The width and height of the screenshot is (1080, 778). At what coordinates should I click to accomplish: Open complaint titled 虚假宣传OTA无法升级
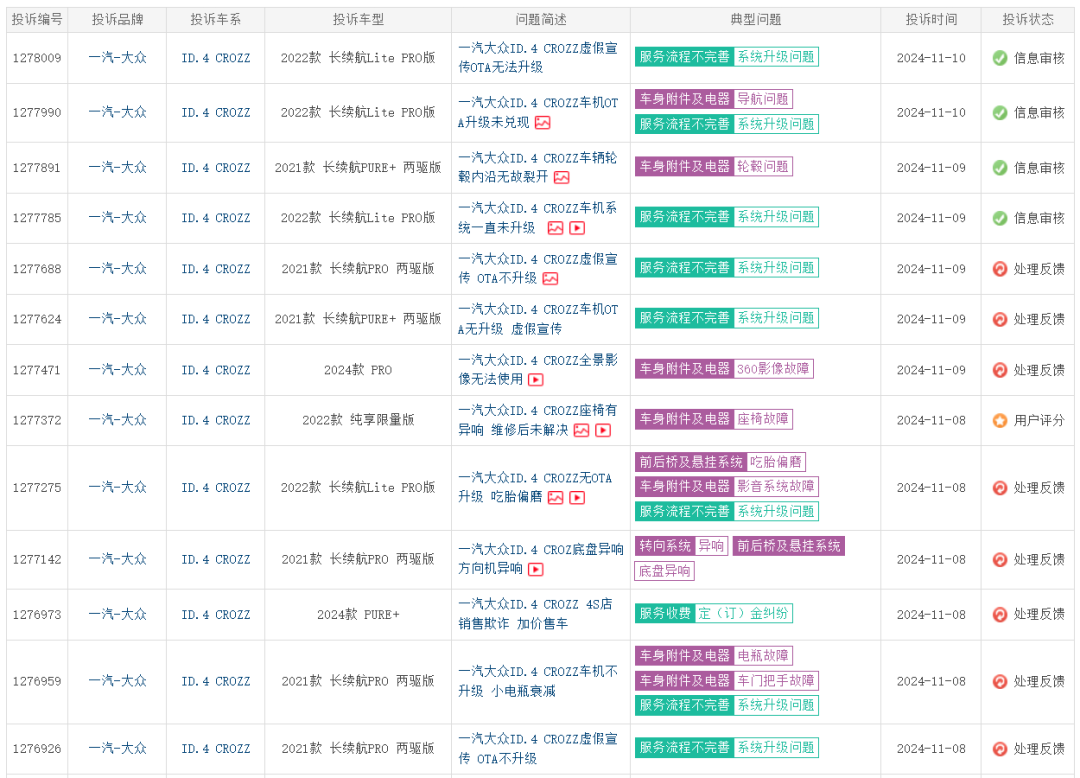click(538, 58)
